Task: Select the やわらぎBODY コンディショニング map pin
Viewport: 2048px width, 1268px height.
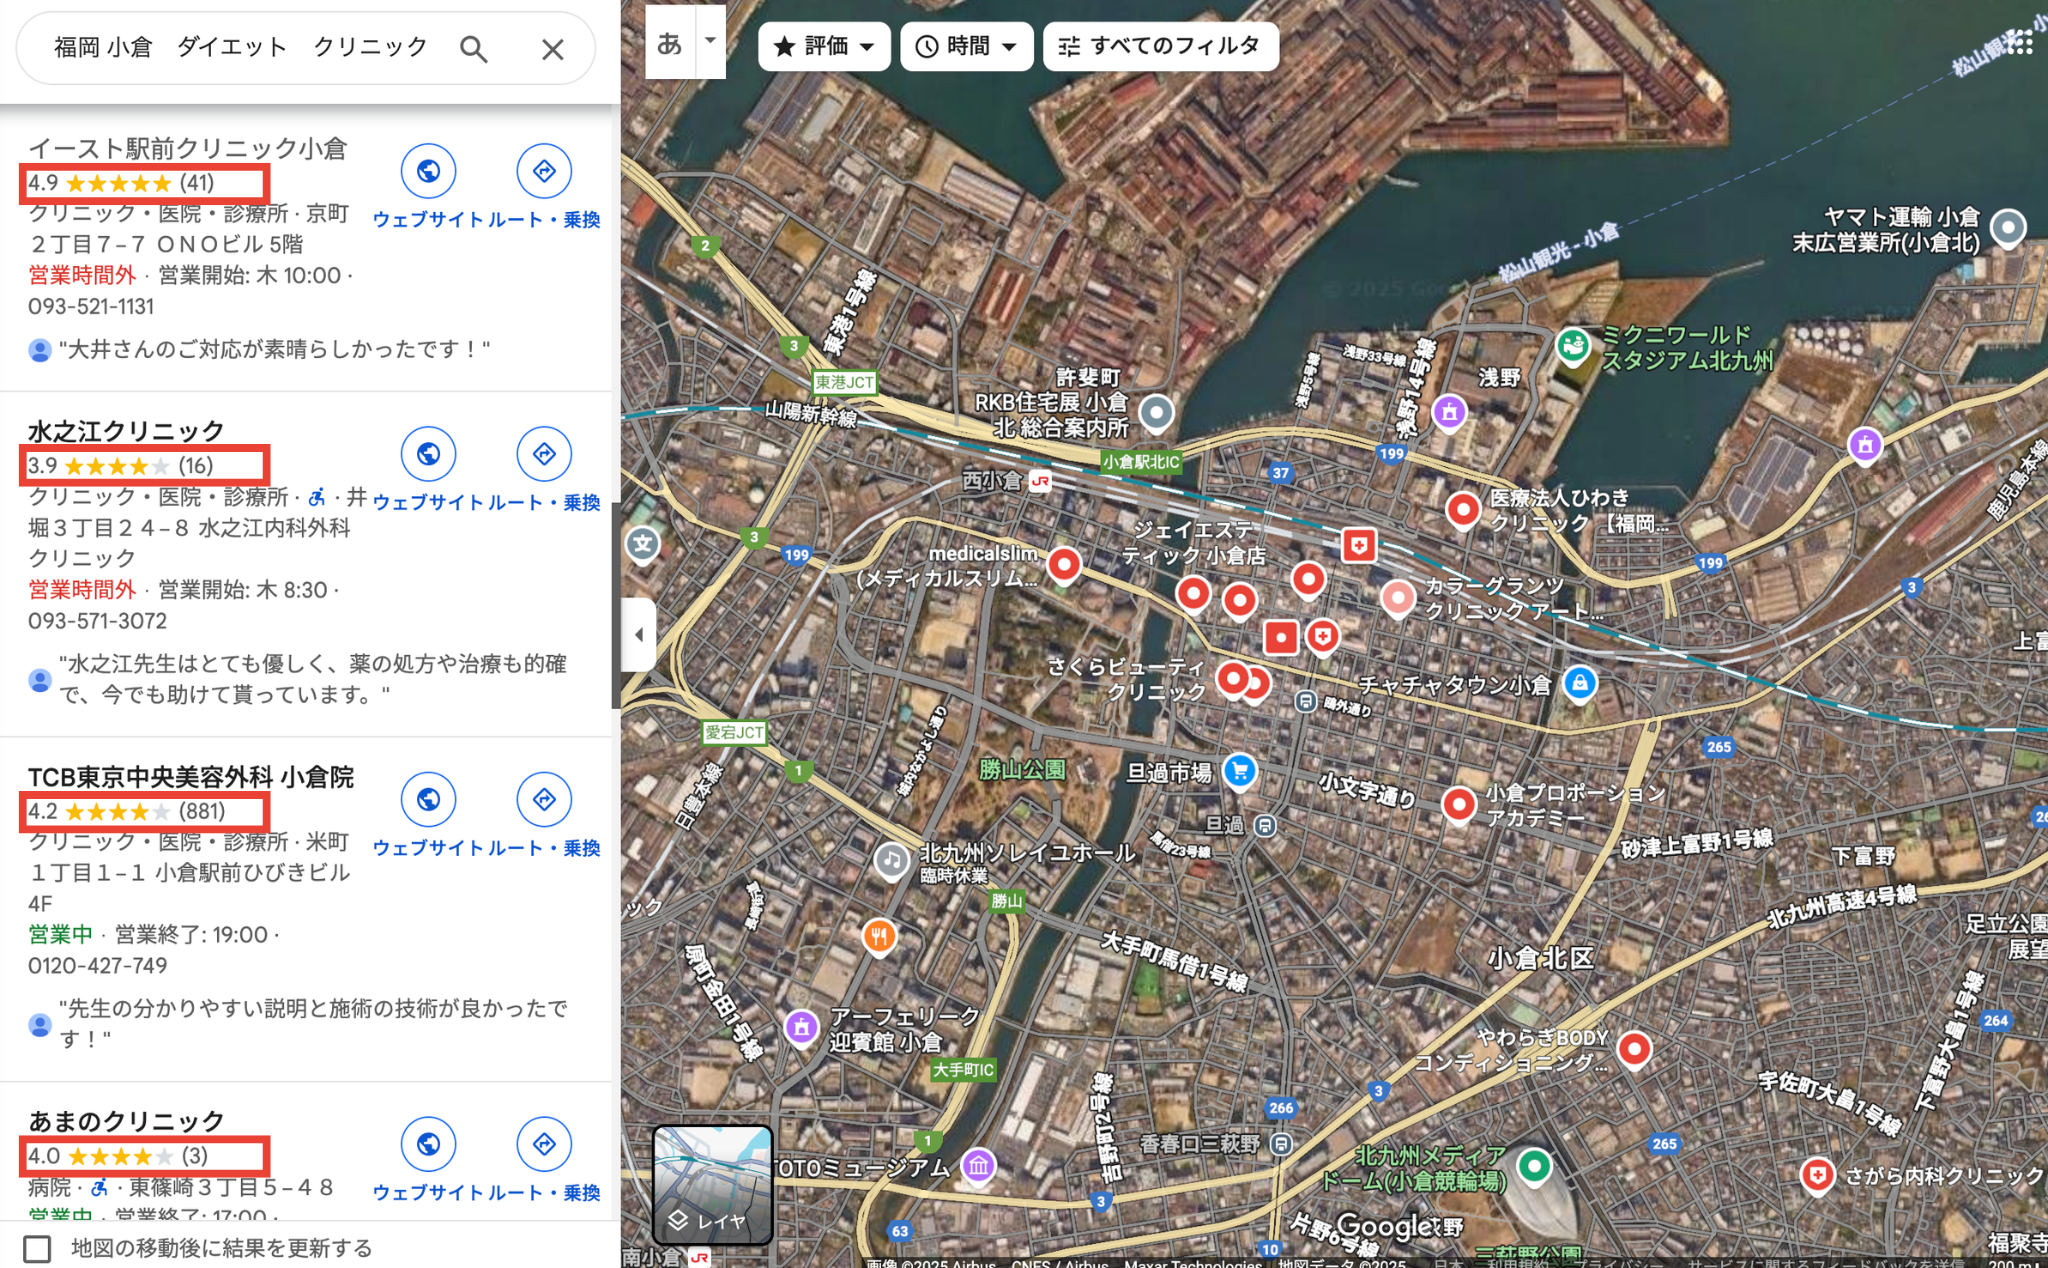Action: tap(1634, 1050)
